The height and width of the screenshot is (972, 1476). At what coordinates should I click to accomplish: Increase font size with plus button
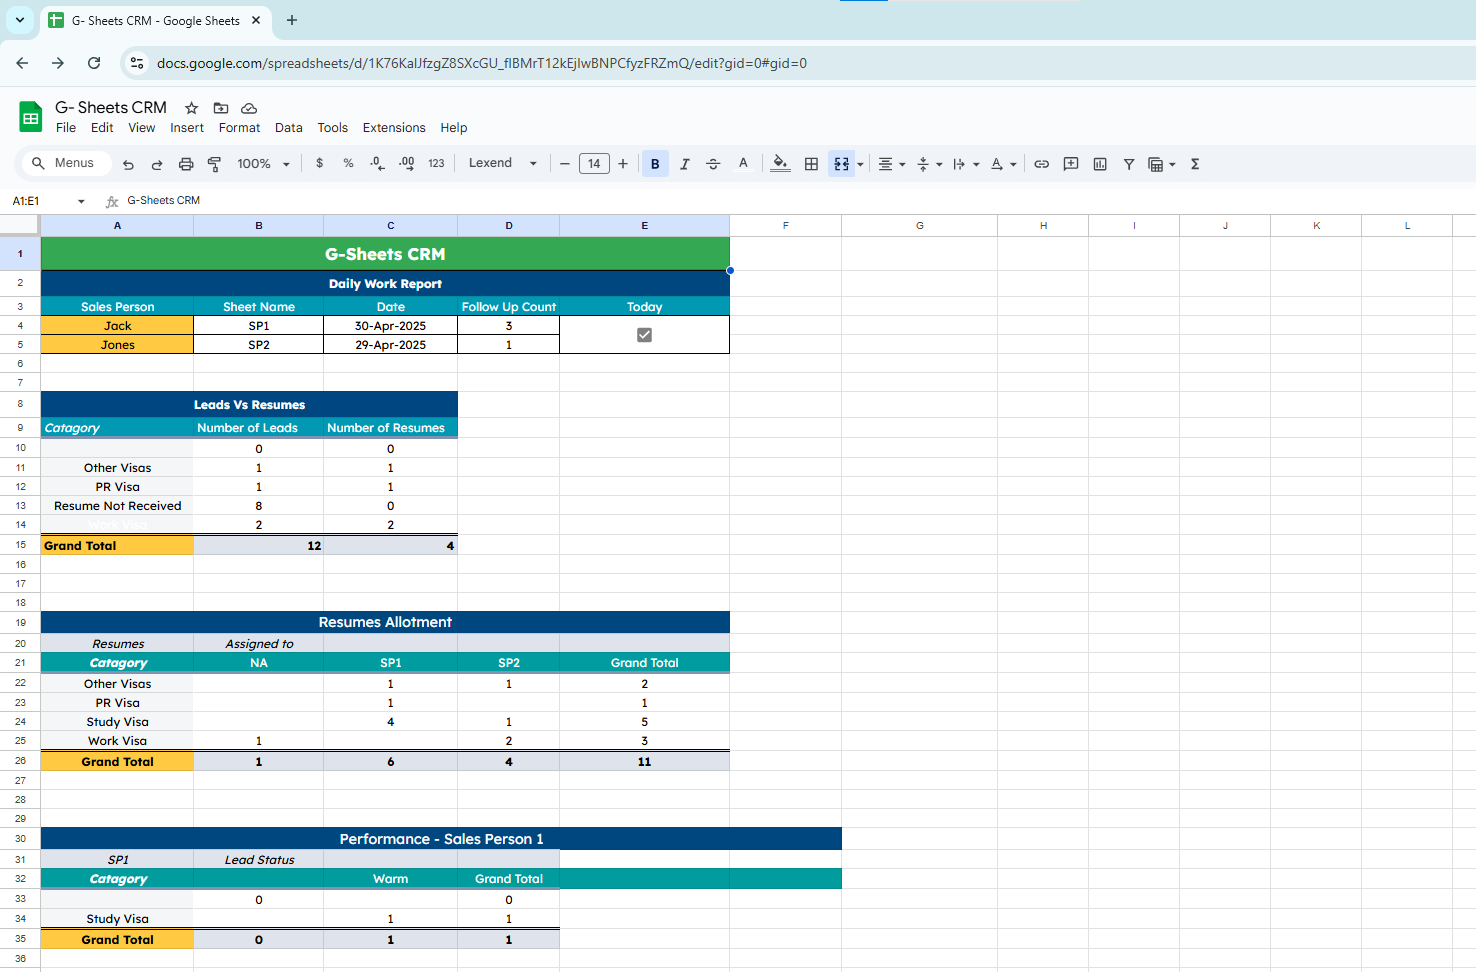click(623, 164)
